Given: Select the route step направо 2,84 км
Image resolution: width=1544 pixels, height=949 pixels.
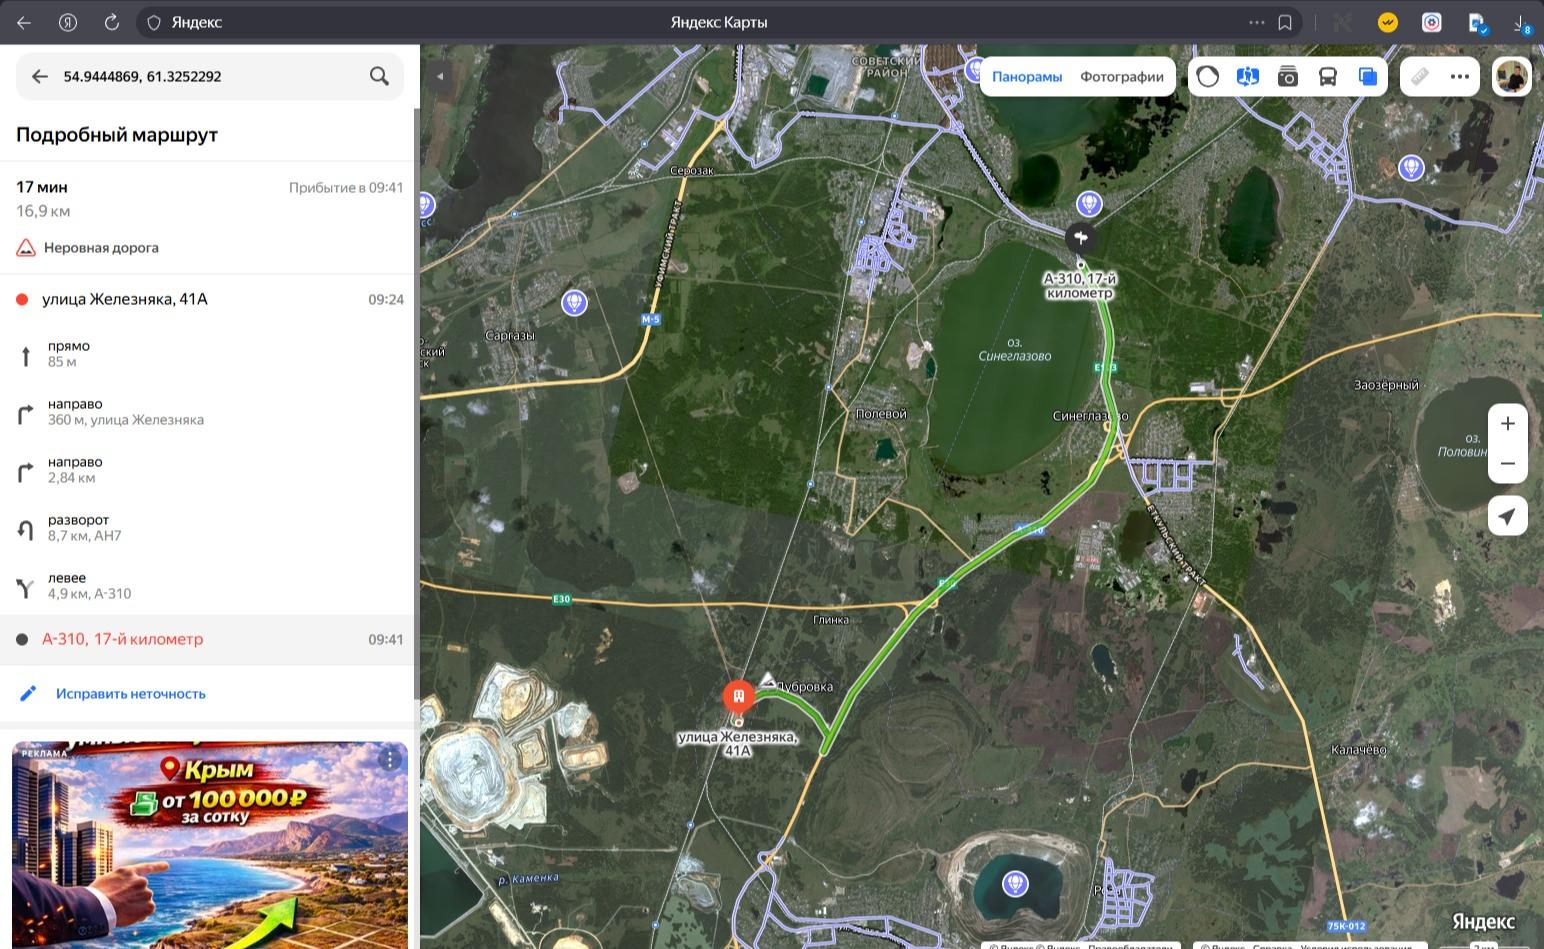Looking at the screenshot, I should coord(208,470).
